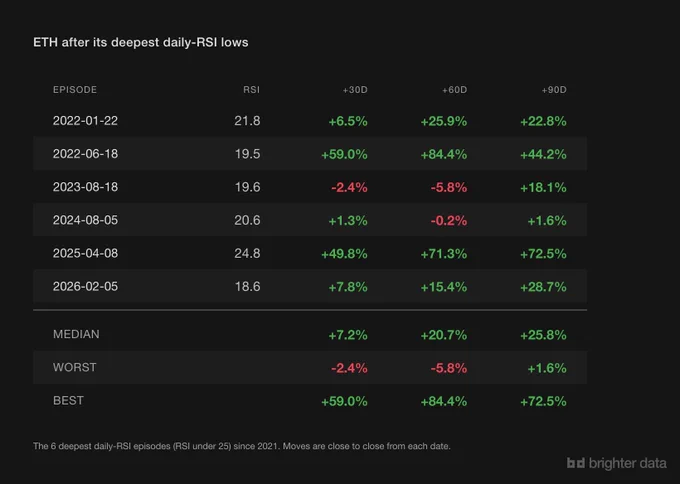Select the 2023-08-18 episode date
680x484 pixels.
pyautogui.click(x=85, y=187)
